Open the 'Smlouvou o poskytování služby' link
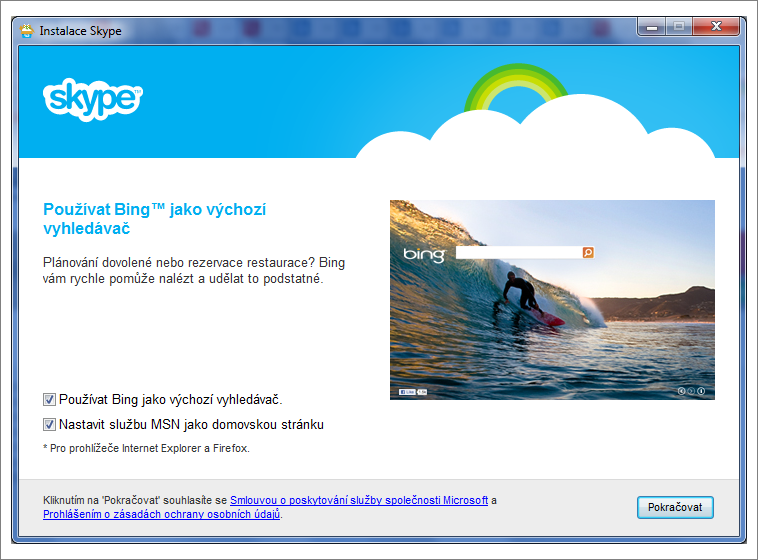758x560 pixels. (358, 500)
